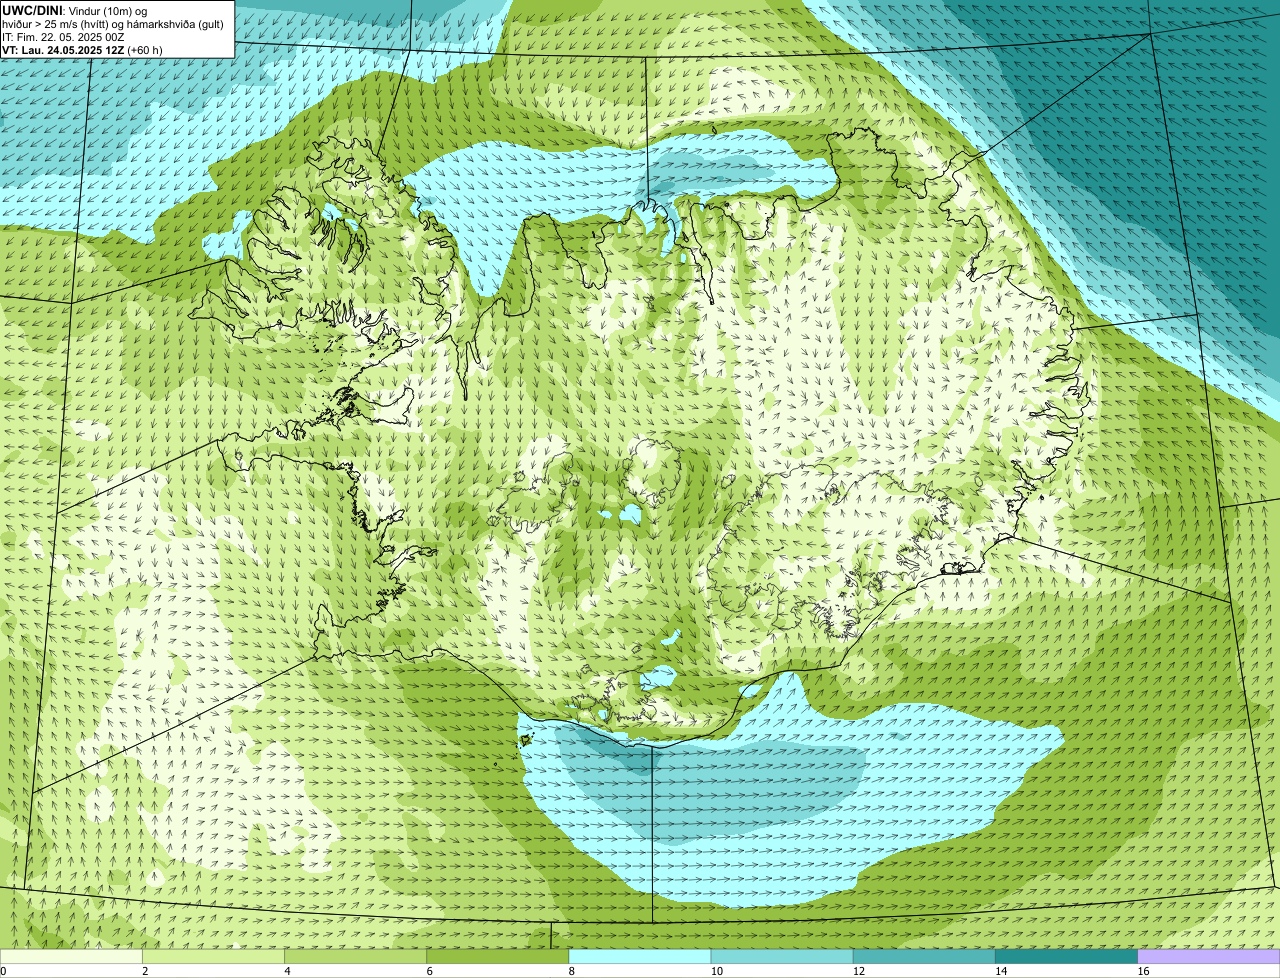Click the 14-16 m/s dark teal legend swatch

click(x=1067, y=956)
